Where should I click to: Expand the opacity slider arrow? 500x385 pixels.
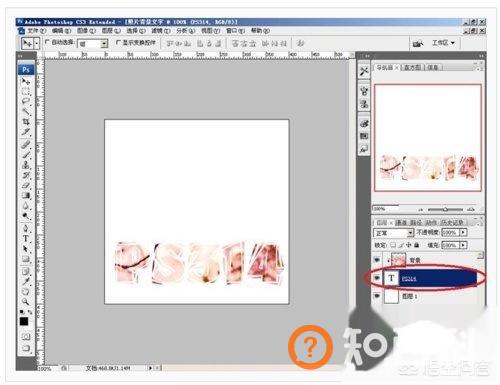(x=463, y=232)
